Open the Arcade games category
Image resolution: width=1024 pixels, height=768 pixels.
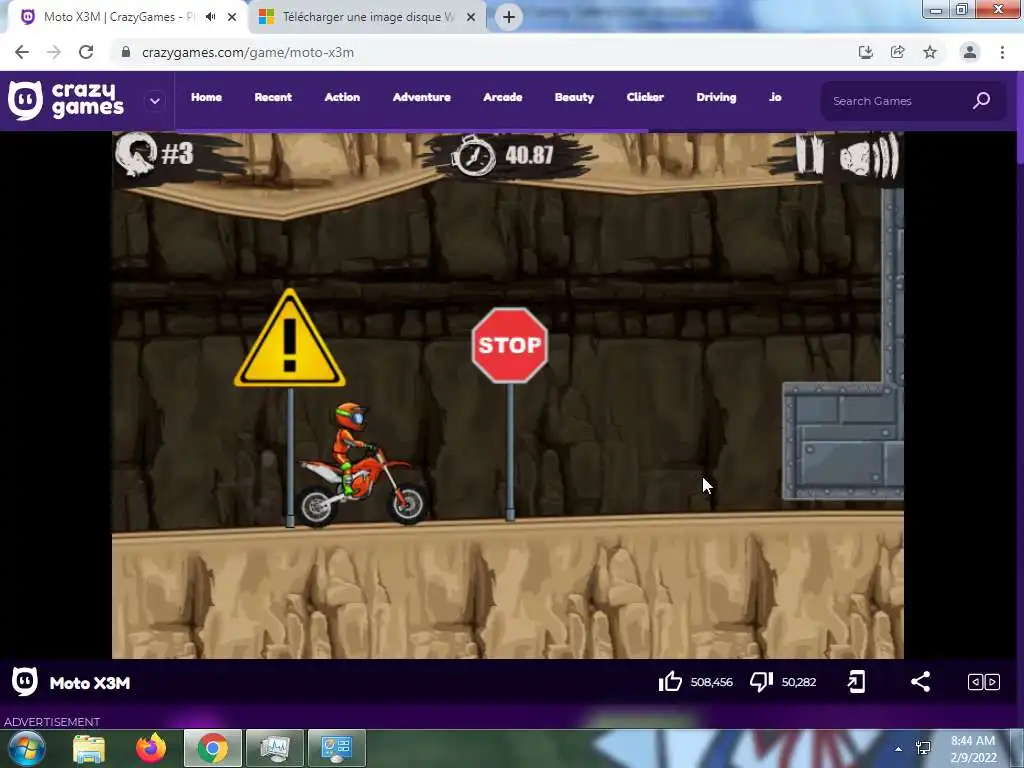tap(503, 97)
